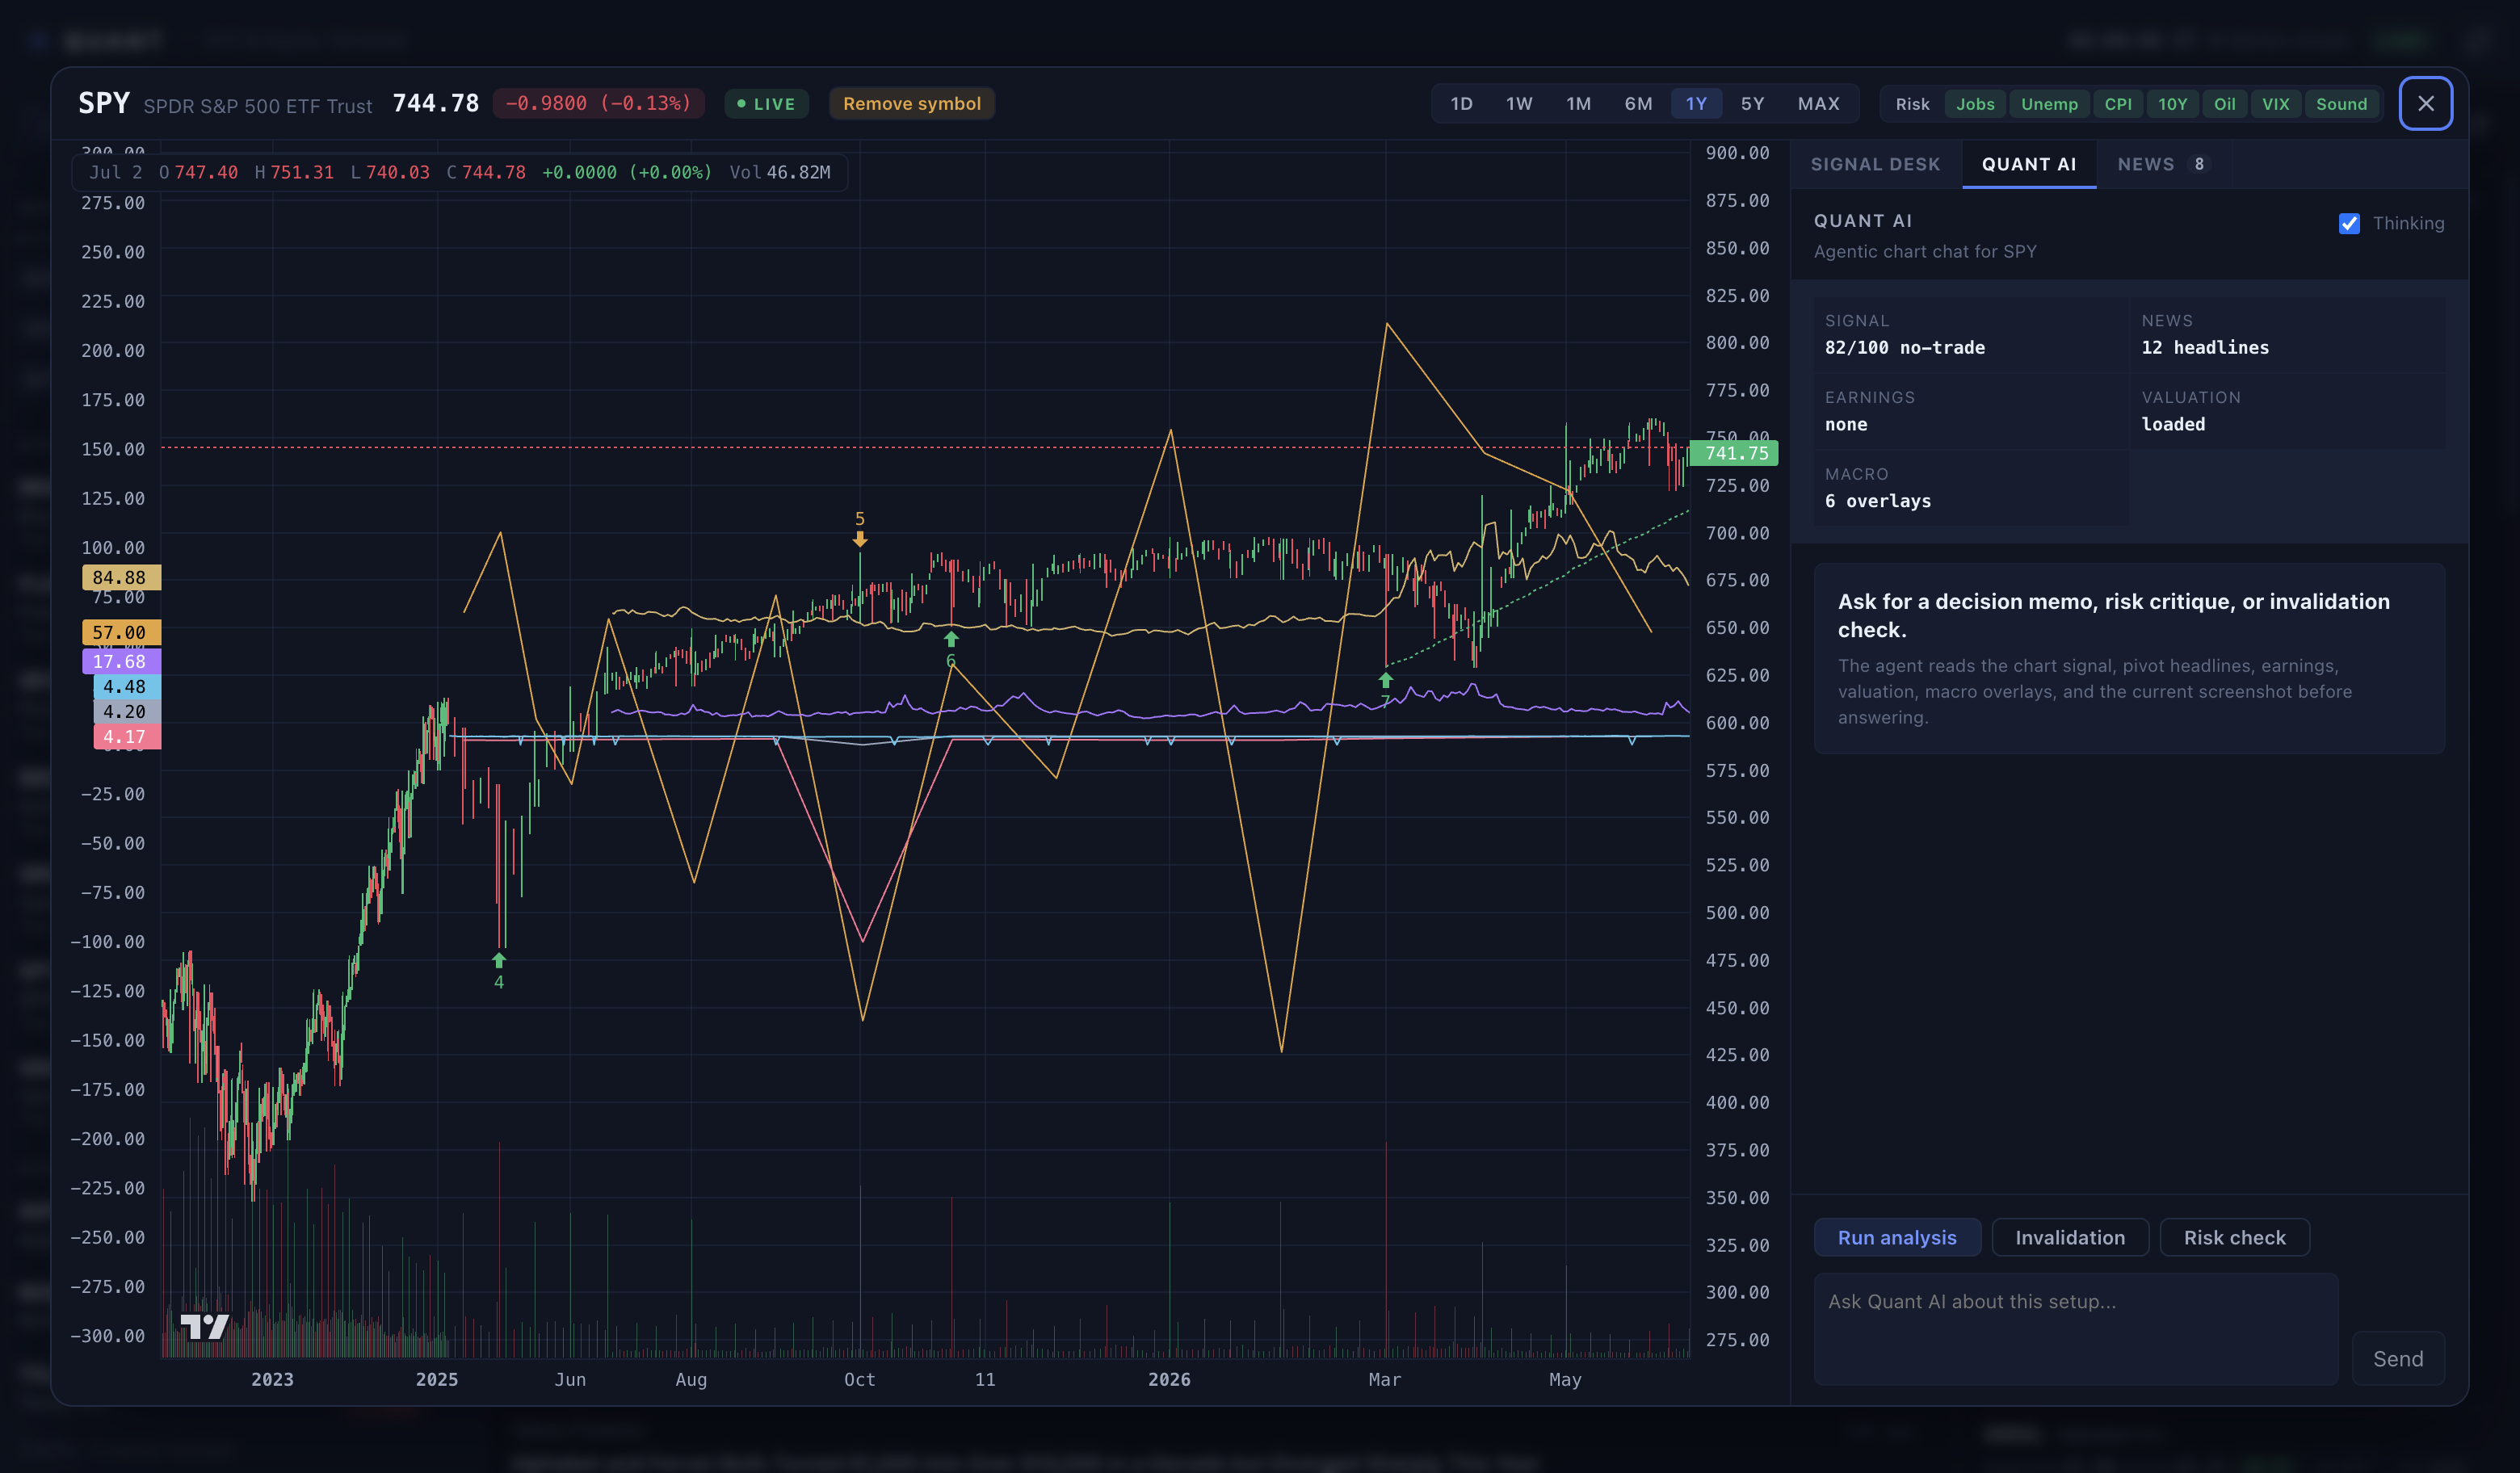Toggle the Oil overlay
Screen dimensions: 2520x1473
click(x=2224, y=104)
